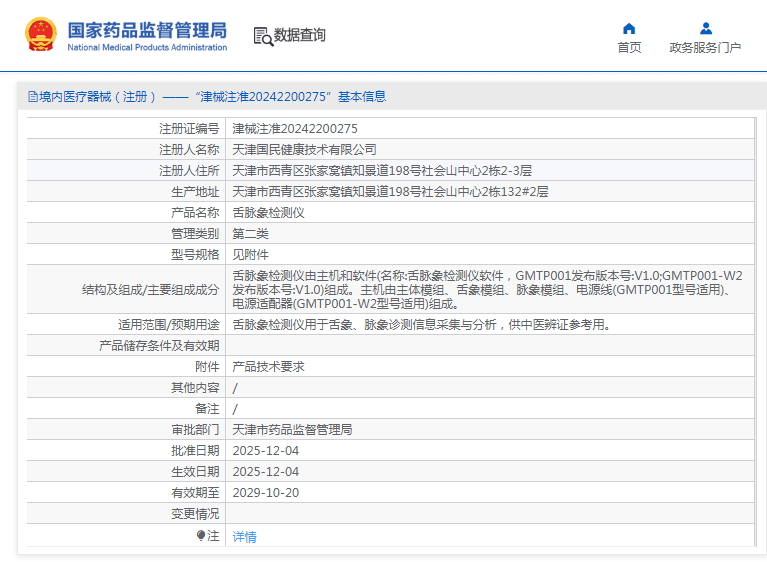Image resolution: width=767 pixels, height=562 pixels.
Task: Click the 生效日期 label
Action: point(195,472)
